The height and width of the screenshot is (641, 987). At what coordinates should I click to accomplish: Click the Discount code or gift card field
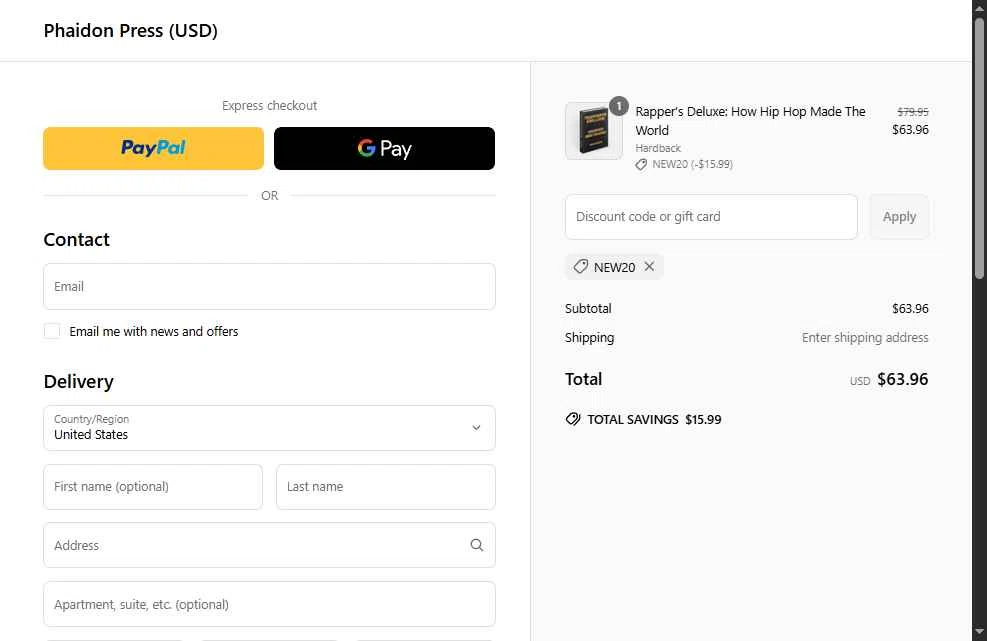click(x=711, y=217)
